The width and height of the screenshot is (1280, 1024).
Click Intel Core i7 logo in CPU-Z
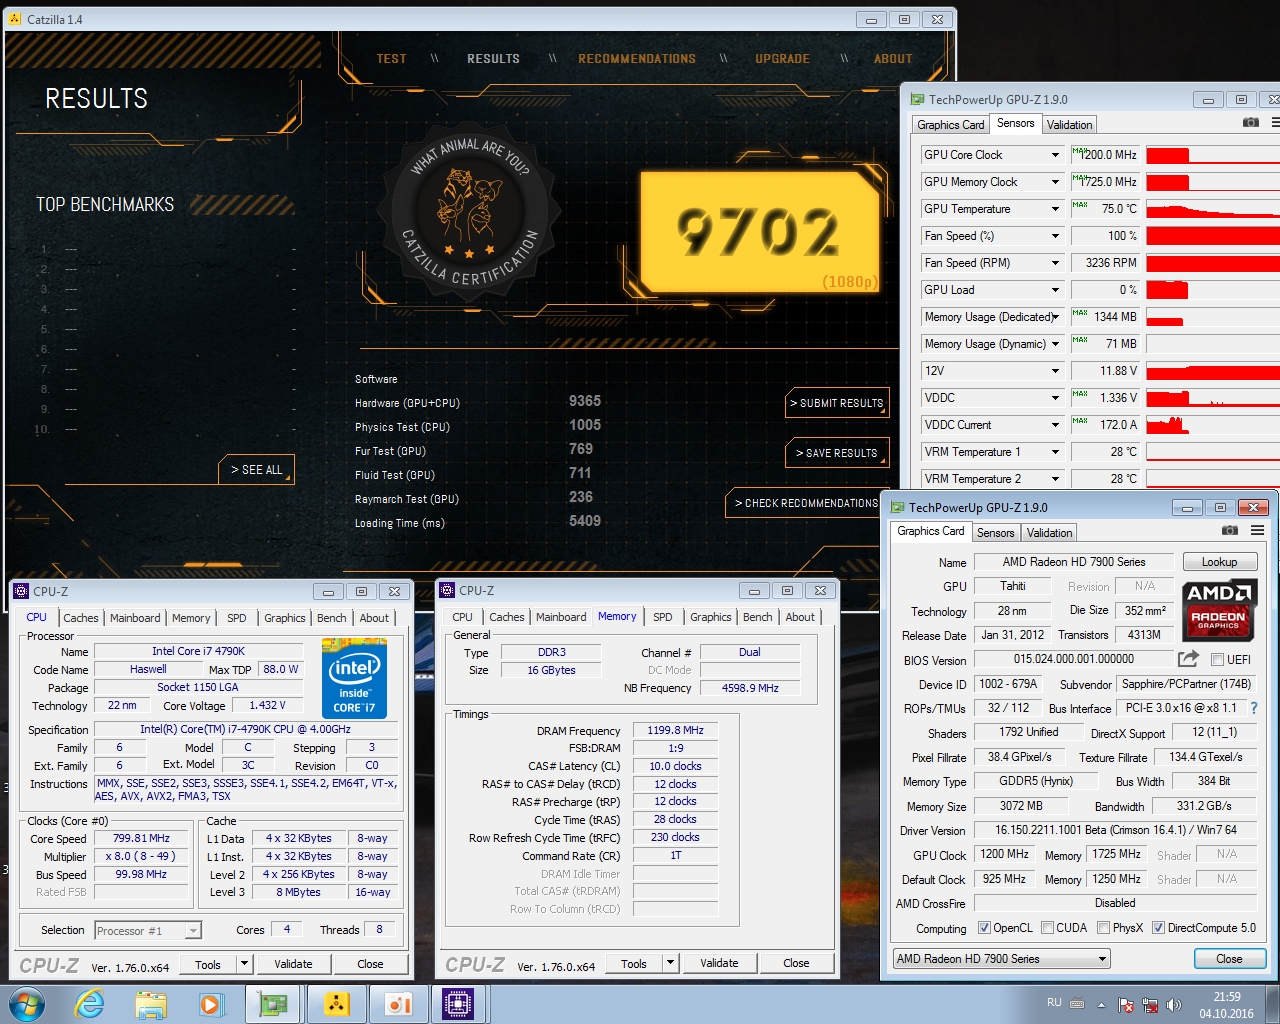[354, 678]
